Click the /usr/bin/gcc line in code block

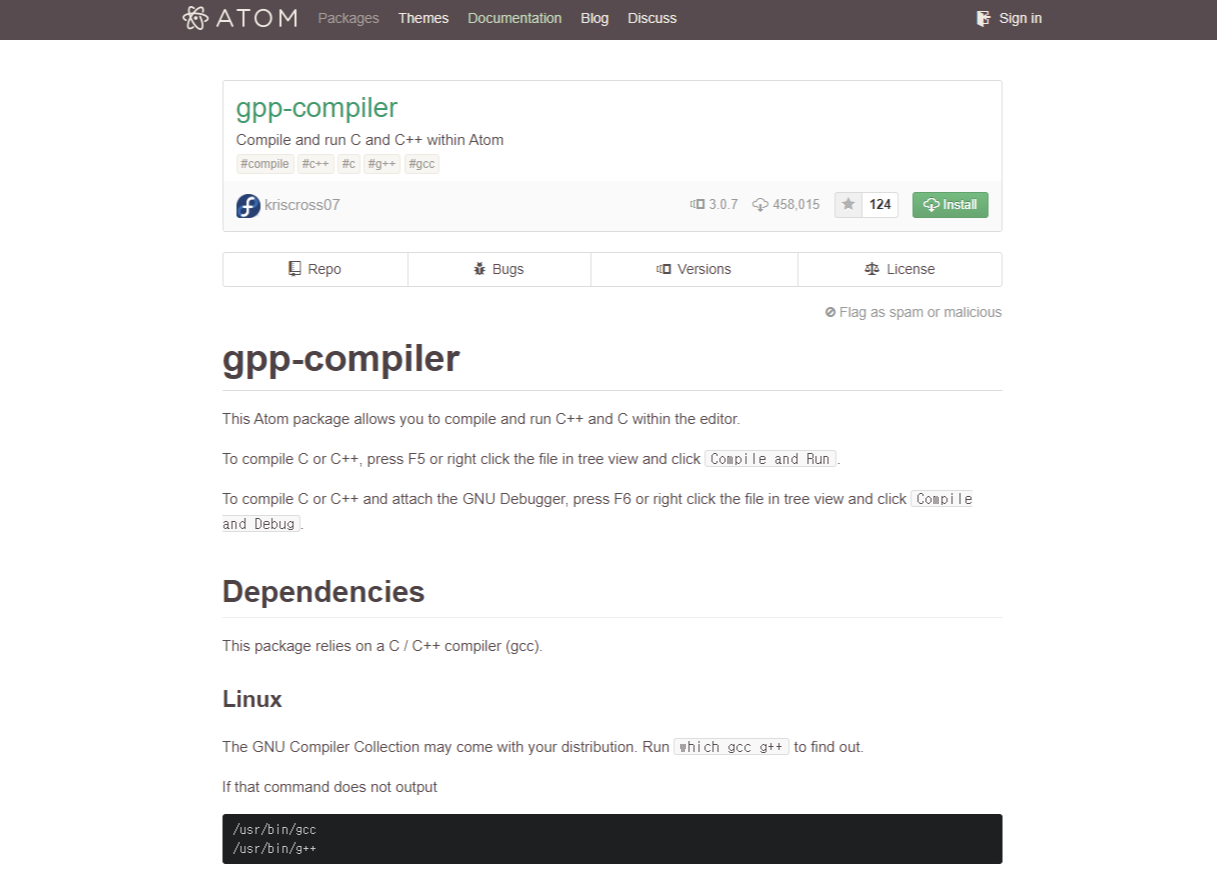274,829
